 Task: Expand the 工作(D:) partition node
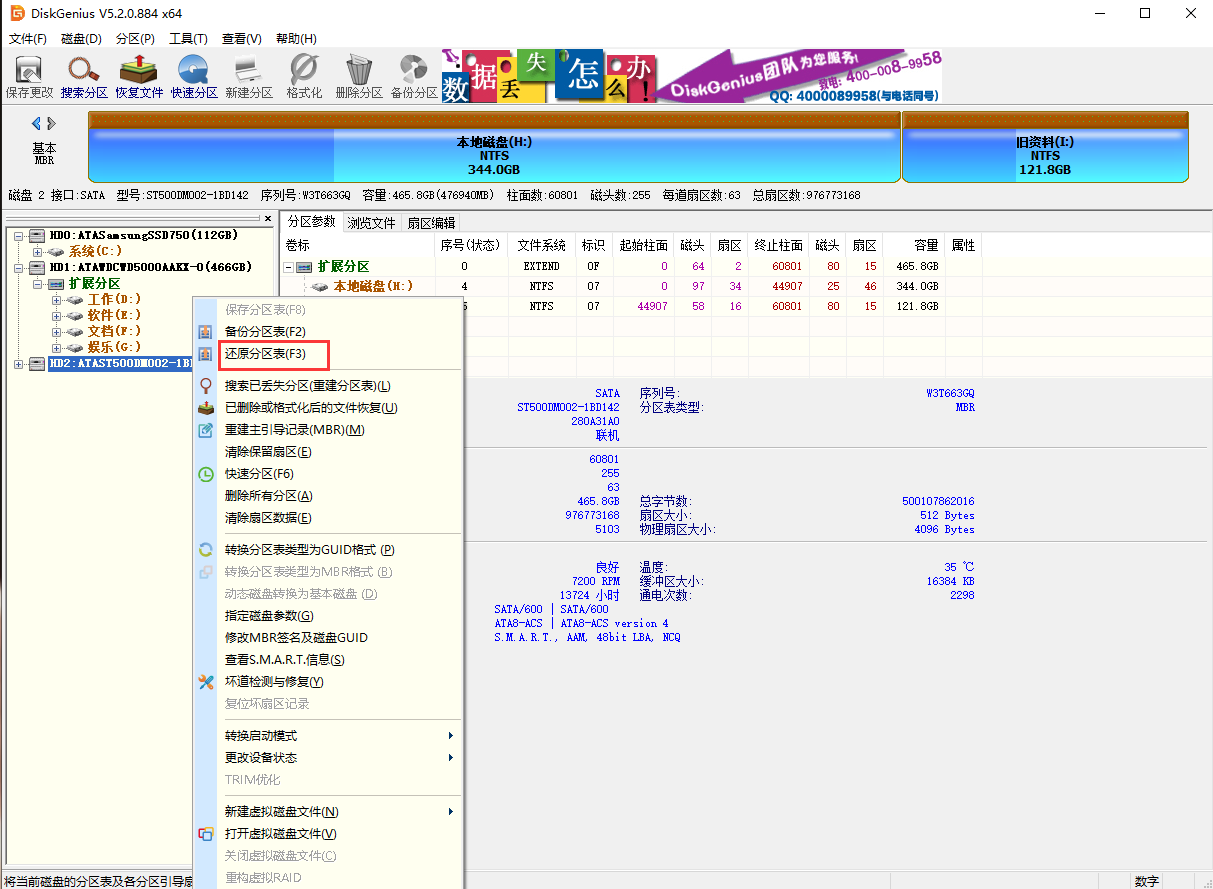pos(57,300)
